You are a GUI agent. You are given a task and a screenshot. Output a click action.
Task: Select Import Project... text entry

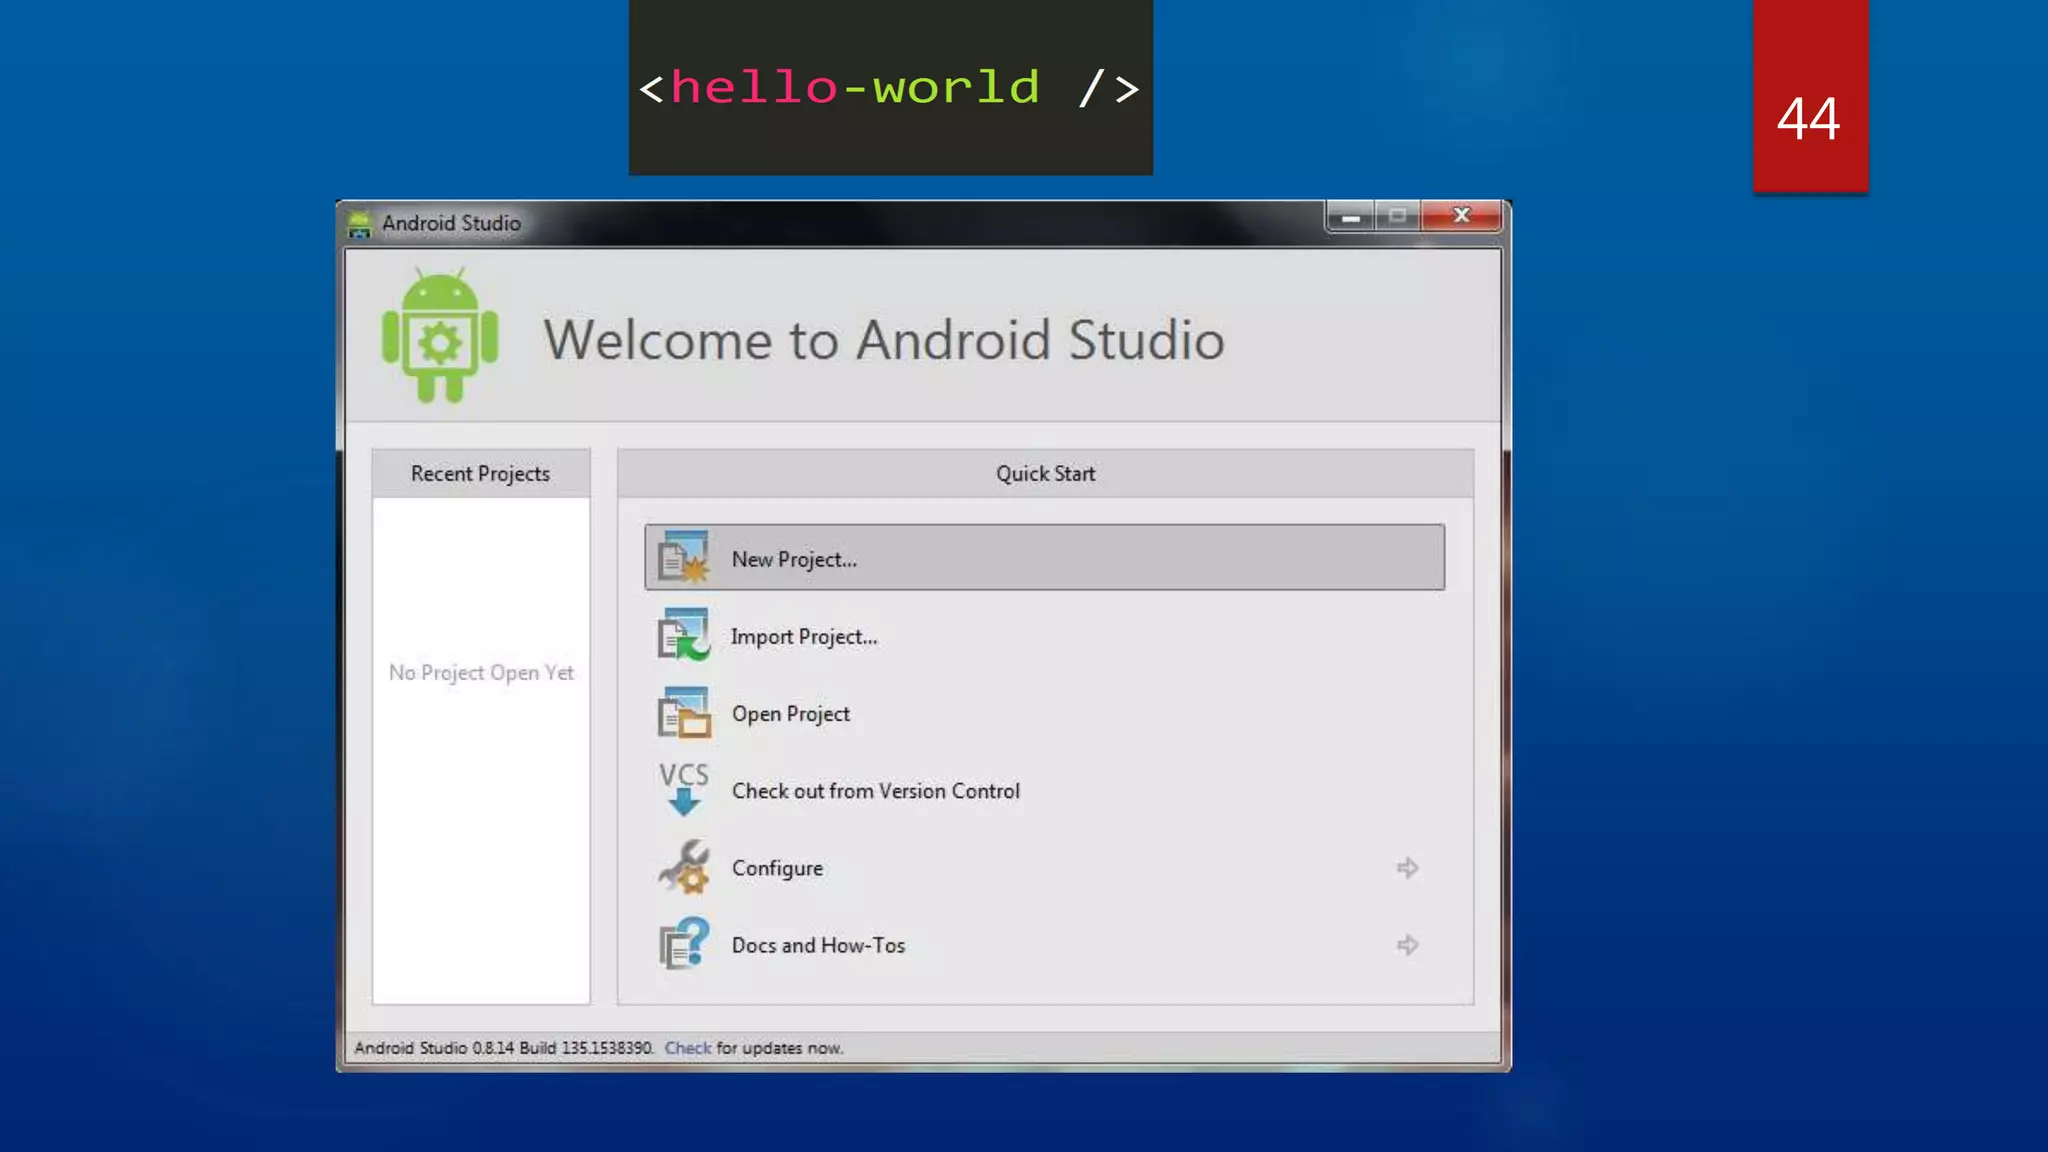tap(804, 637)
